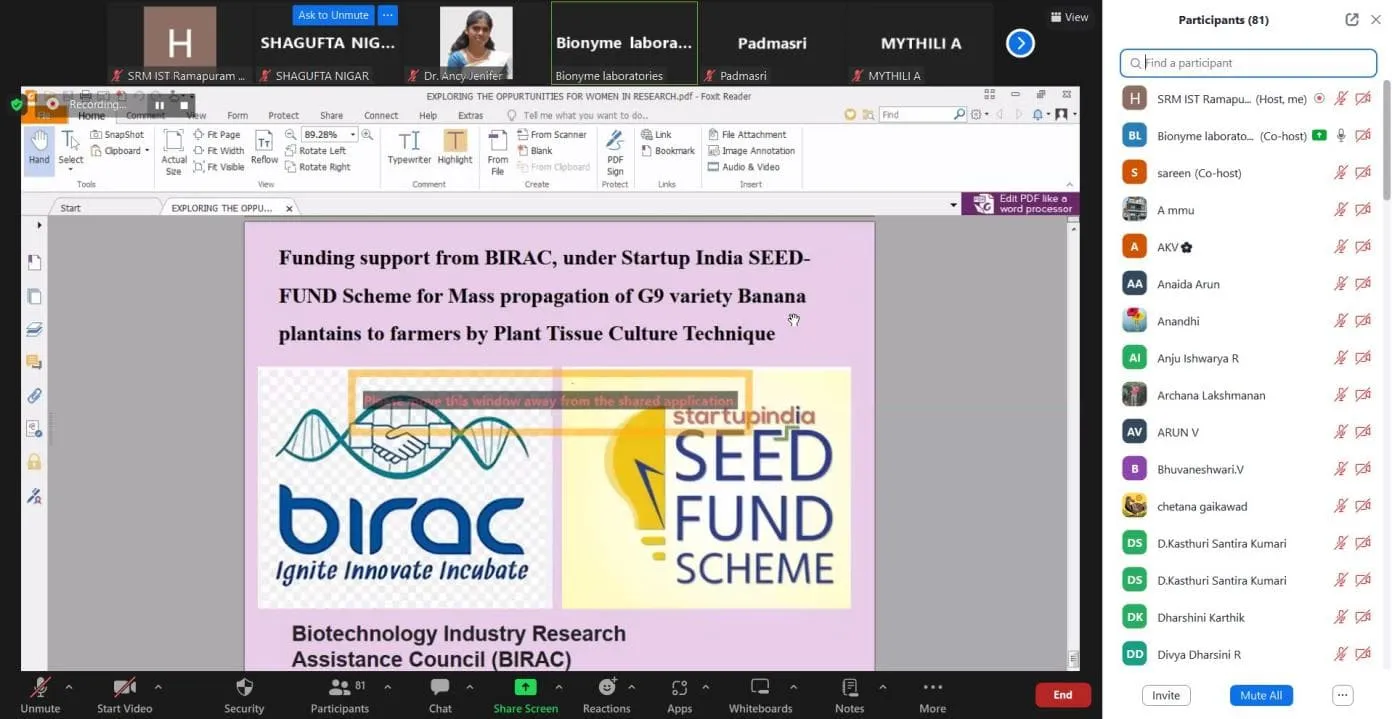Insert a File Attachment
This screenshot has height=719, width=1392.
747,134
